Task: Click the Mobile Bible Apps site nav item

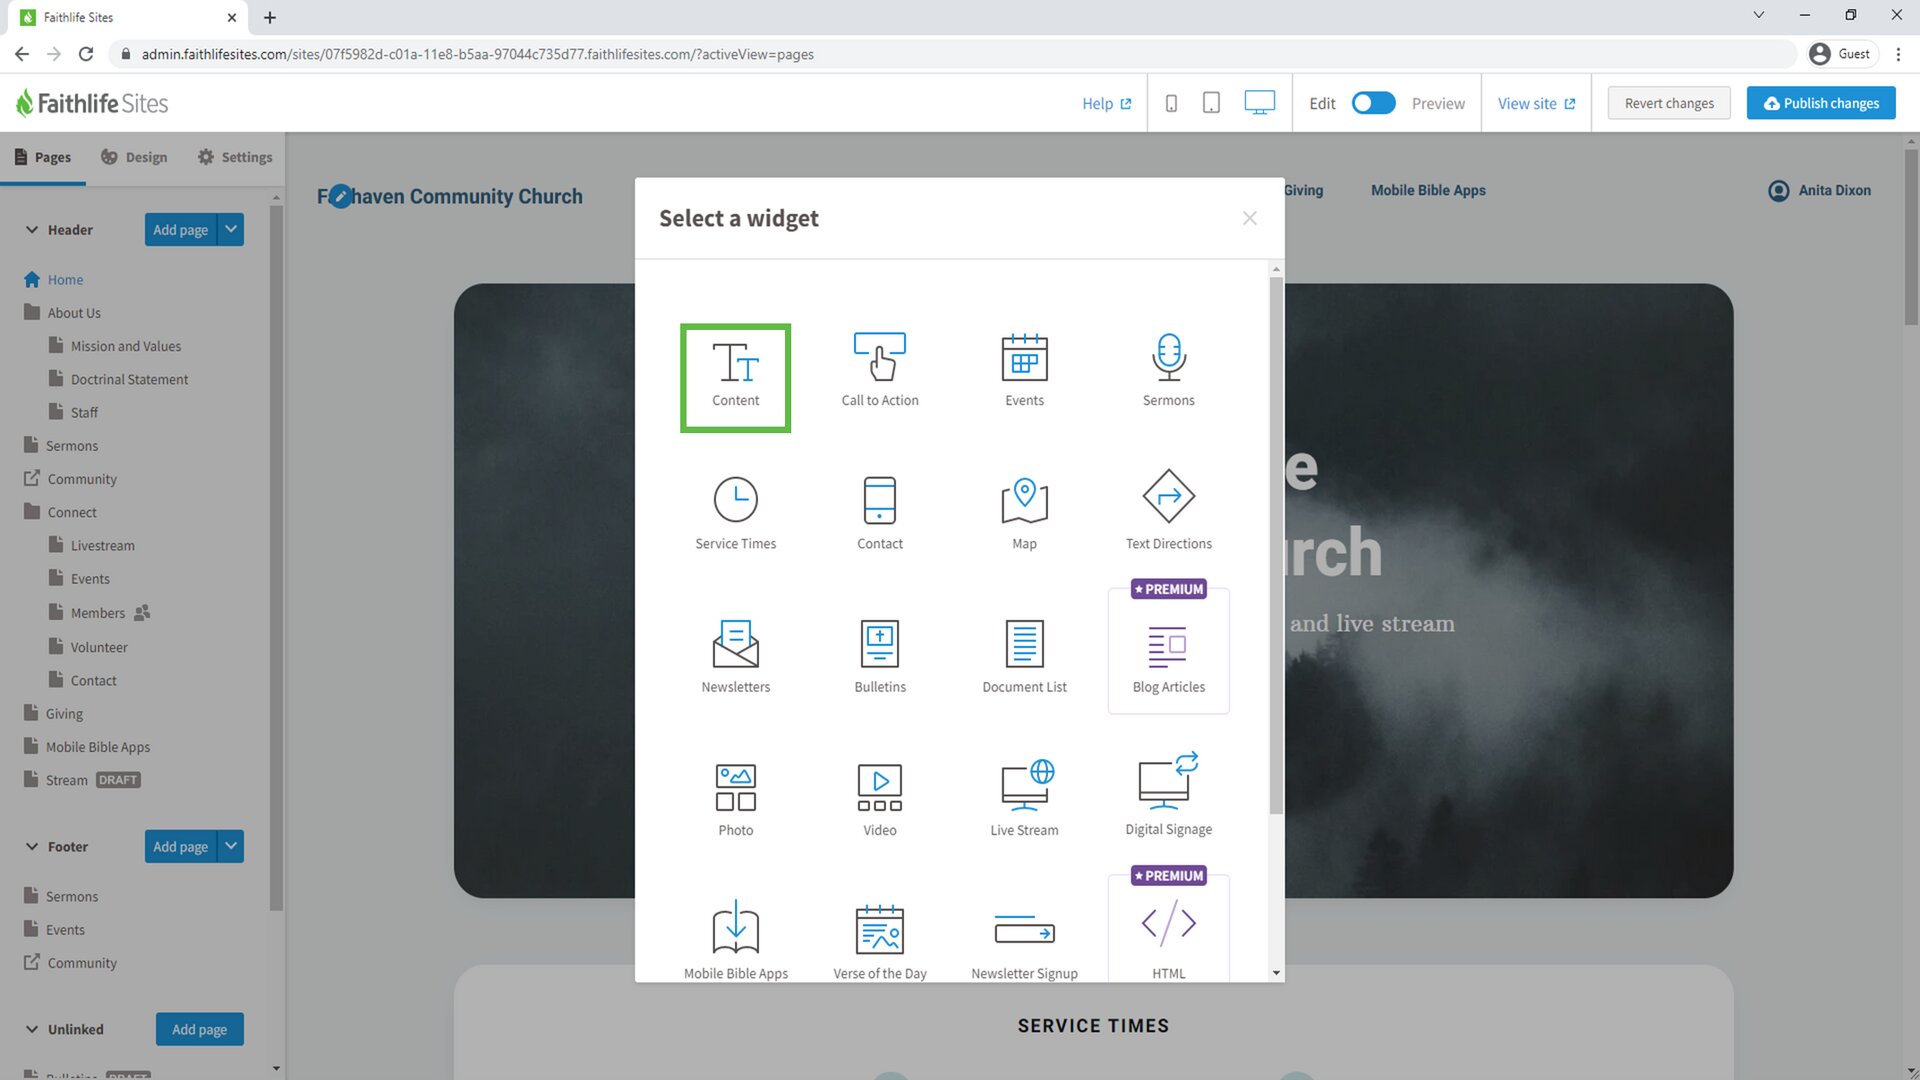Action: [x=1428, y=190]
